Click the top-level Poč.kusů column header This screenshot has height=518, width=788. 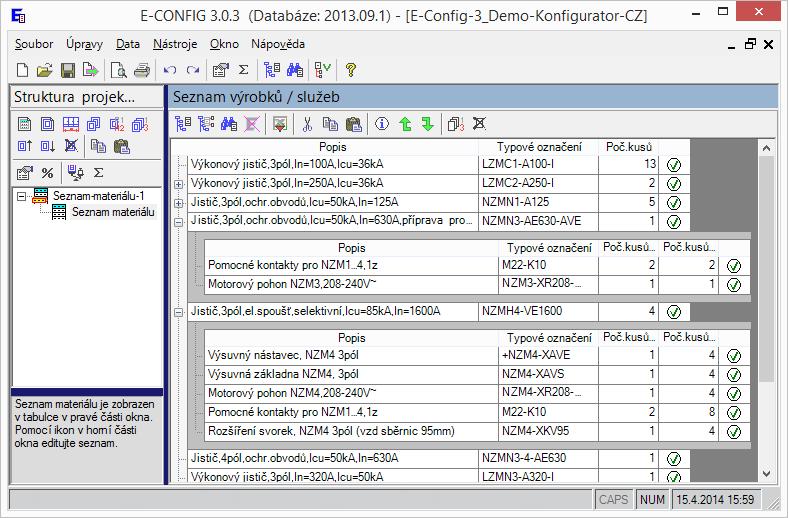(x=629, y=147)
